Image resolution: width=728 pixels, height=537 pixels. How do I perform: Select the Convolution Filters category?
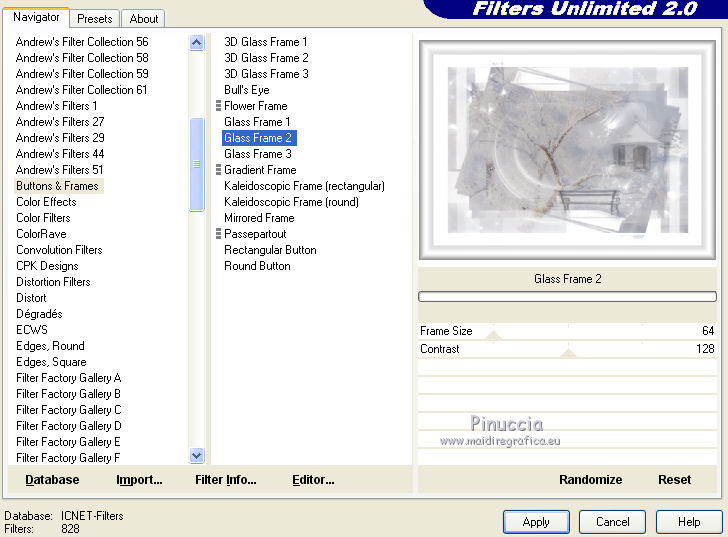click(59, 250)
